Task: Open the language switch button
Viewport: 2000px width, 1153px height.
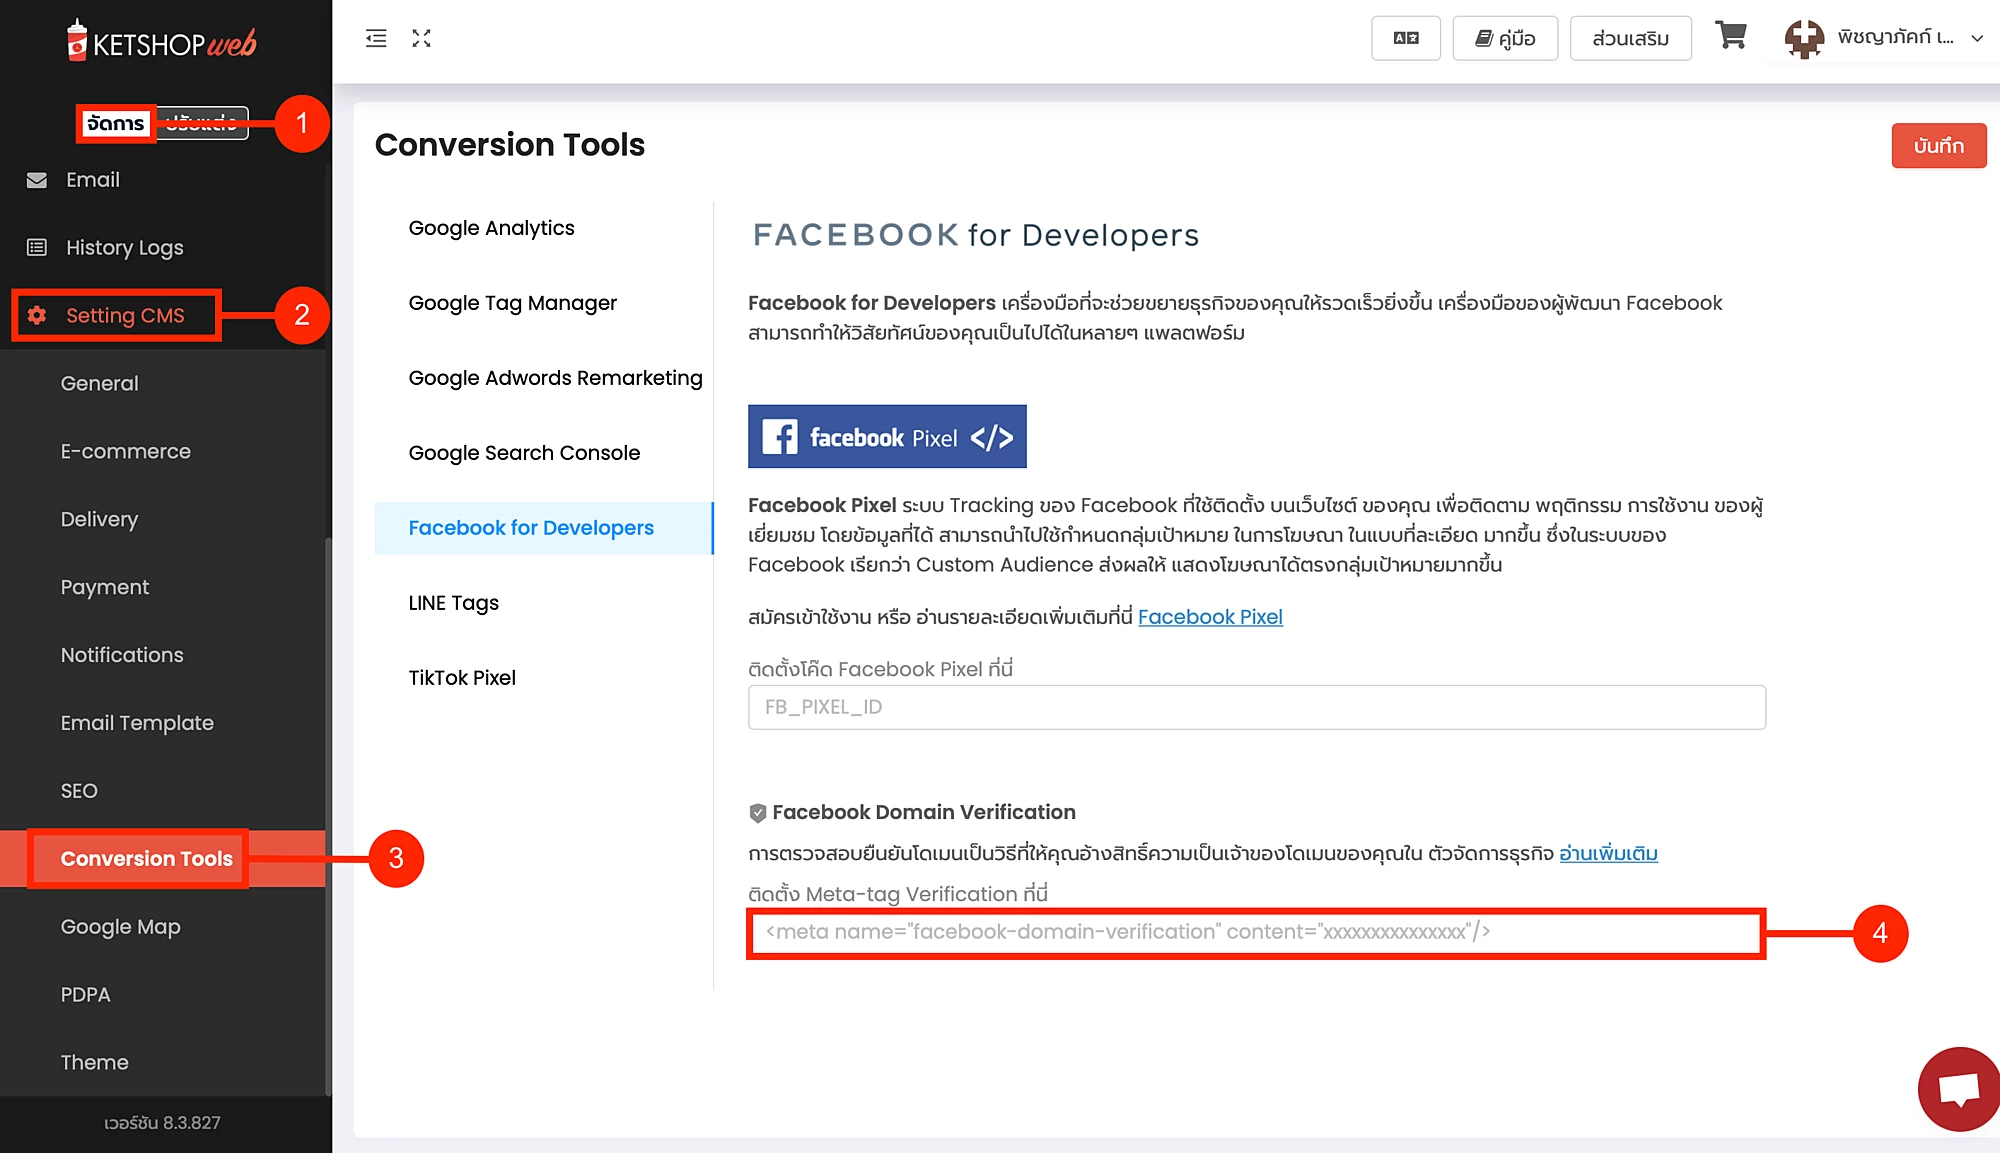Action: click(x=1406, y=38)
